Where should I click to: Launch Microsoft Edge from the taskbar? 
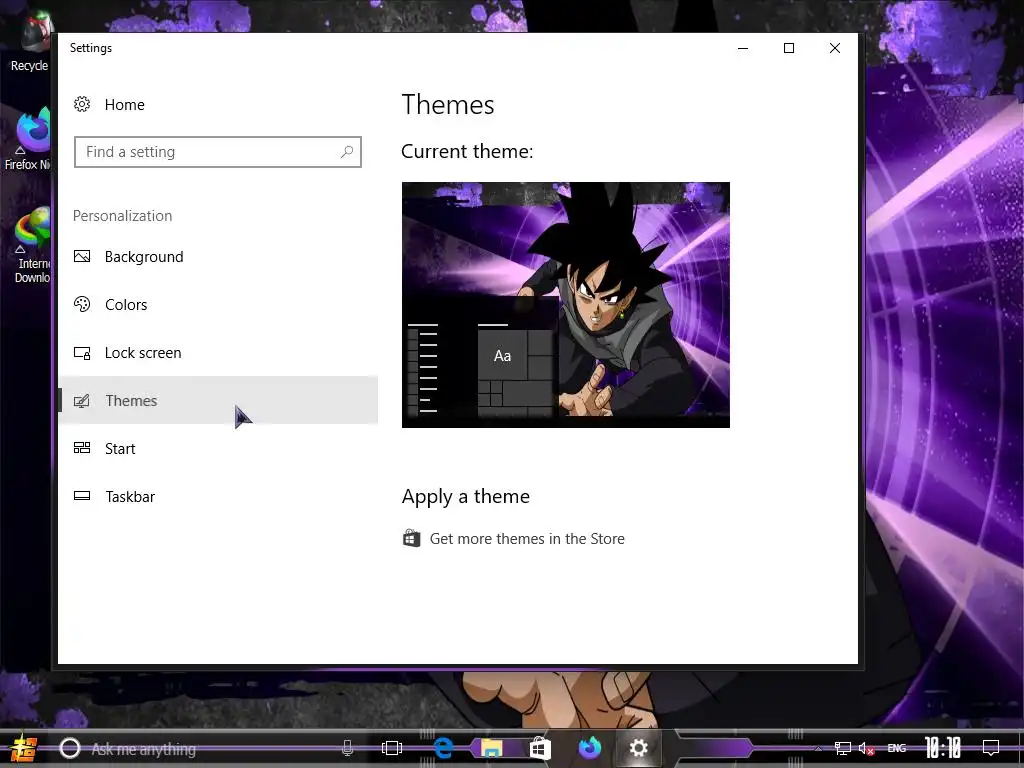pos(443,748)
